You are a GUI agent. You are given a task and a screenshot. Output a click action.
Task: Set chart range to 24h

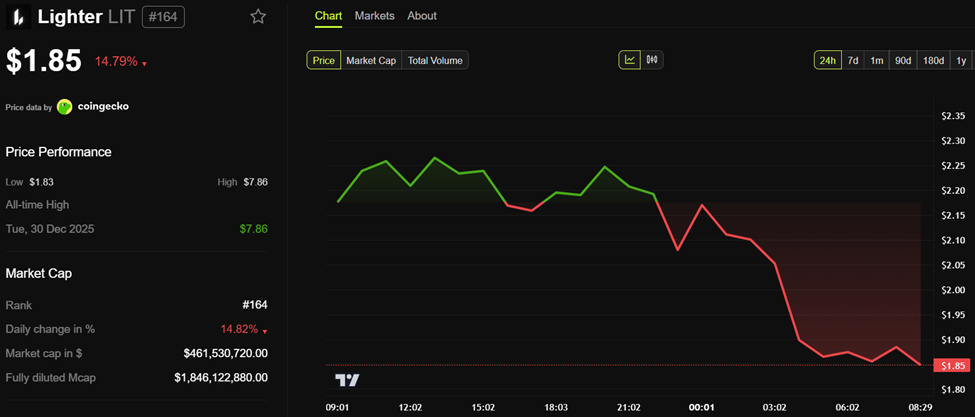pos(828,60)
